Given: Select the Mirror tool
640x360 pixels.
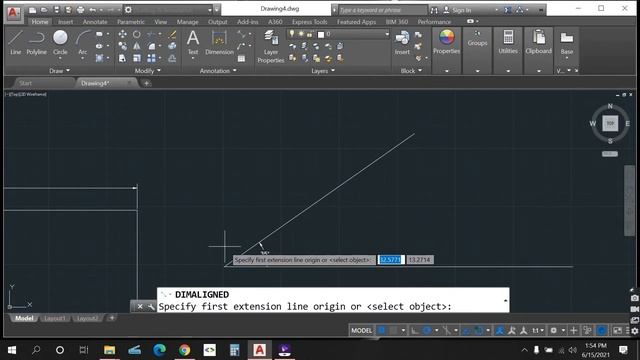Looking at the screenshot, I should pyautogui.click(x=137, y=46).
